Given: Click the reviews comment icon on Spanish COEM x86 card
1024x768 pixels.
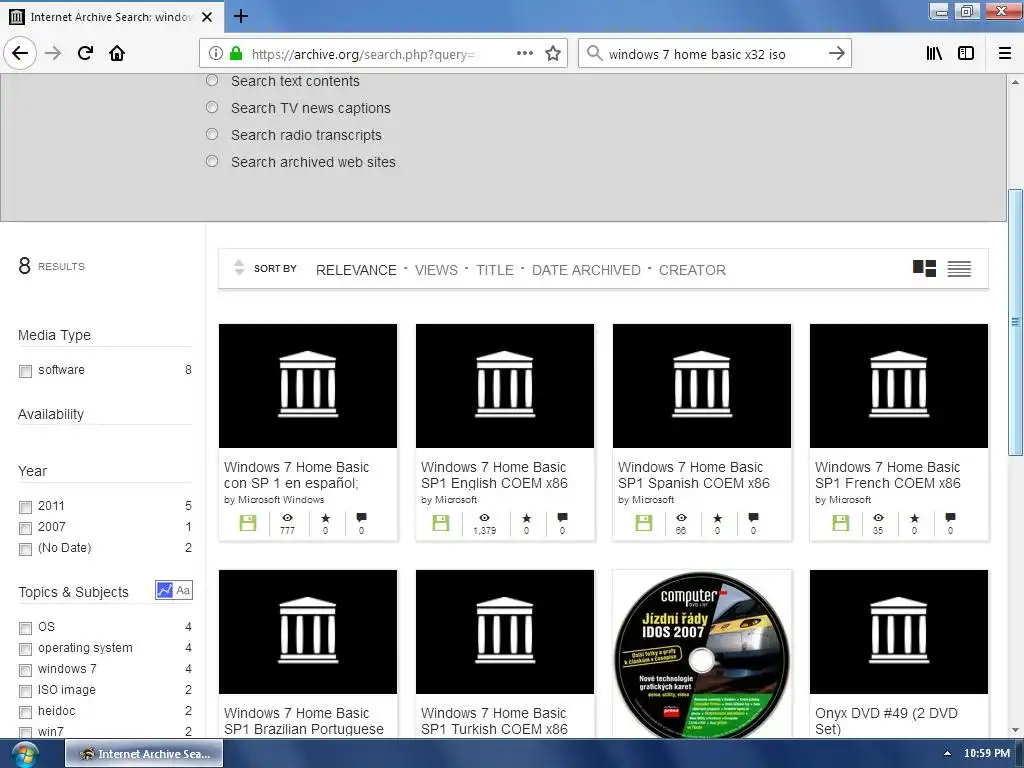Looking at the screenshot, I should pos(753,517).
